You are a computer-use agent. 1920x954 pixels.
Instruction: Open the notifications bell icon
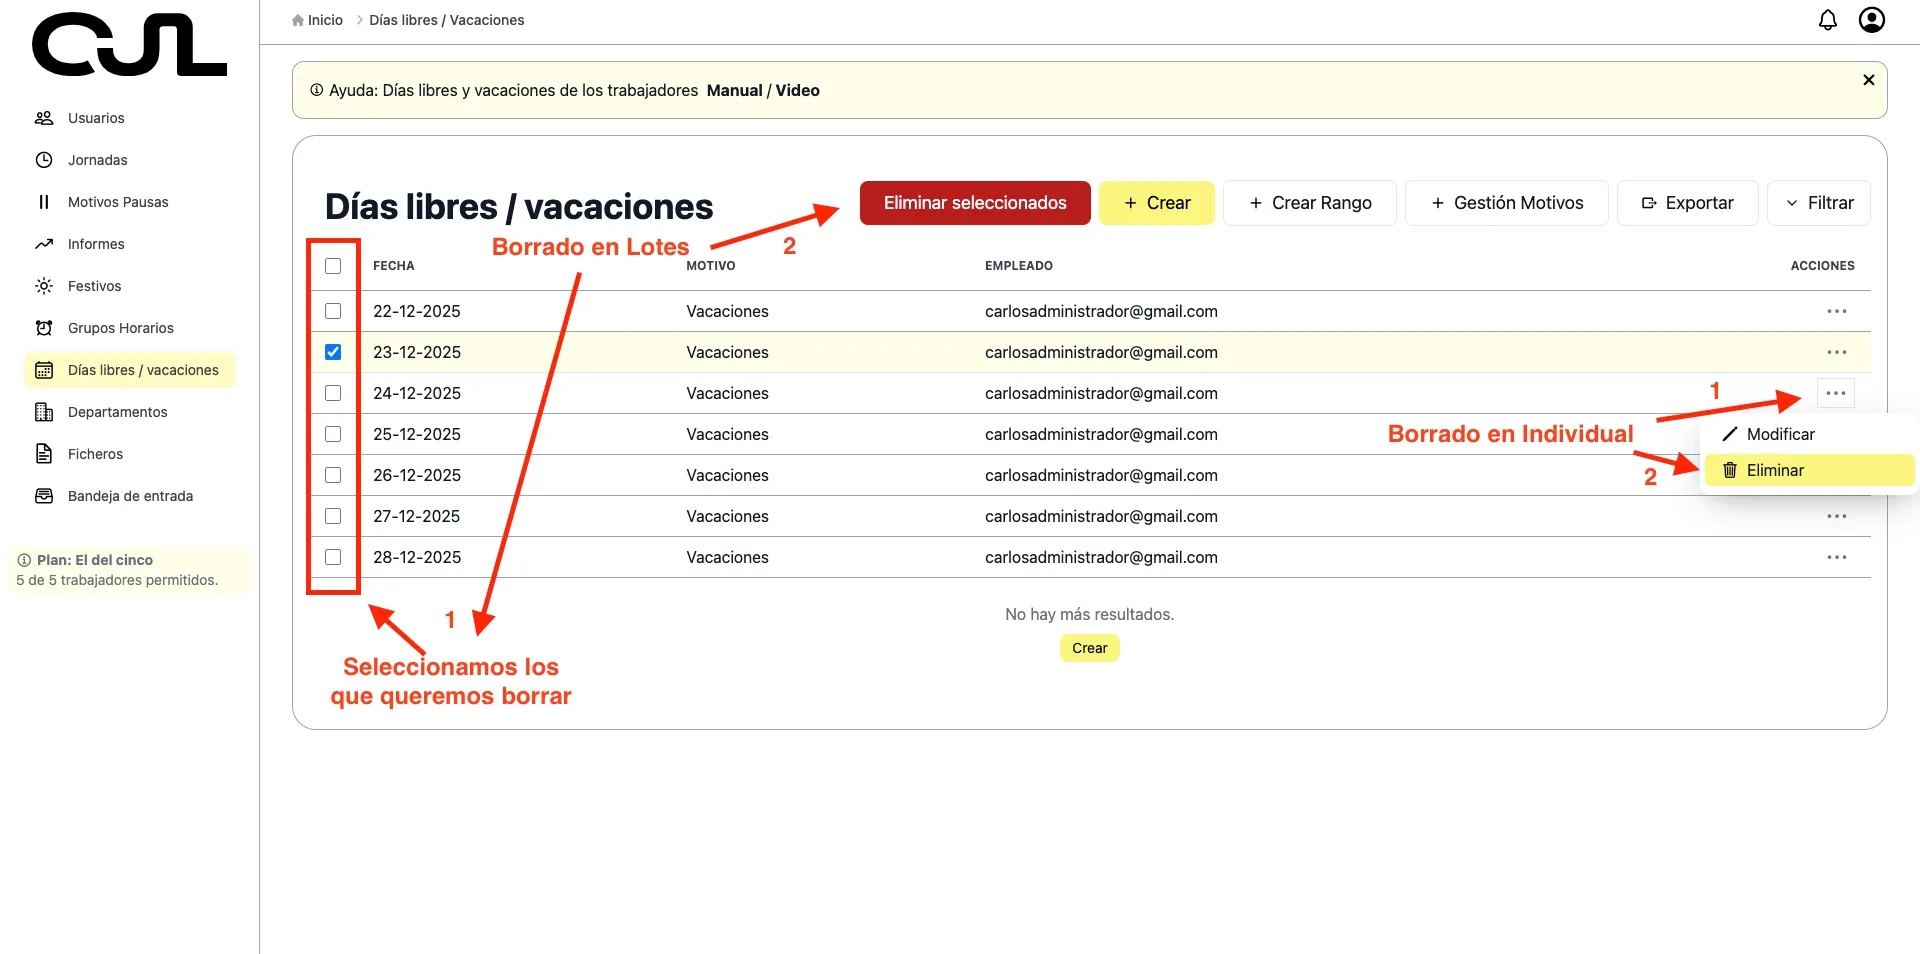(x=1827, y=20)
